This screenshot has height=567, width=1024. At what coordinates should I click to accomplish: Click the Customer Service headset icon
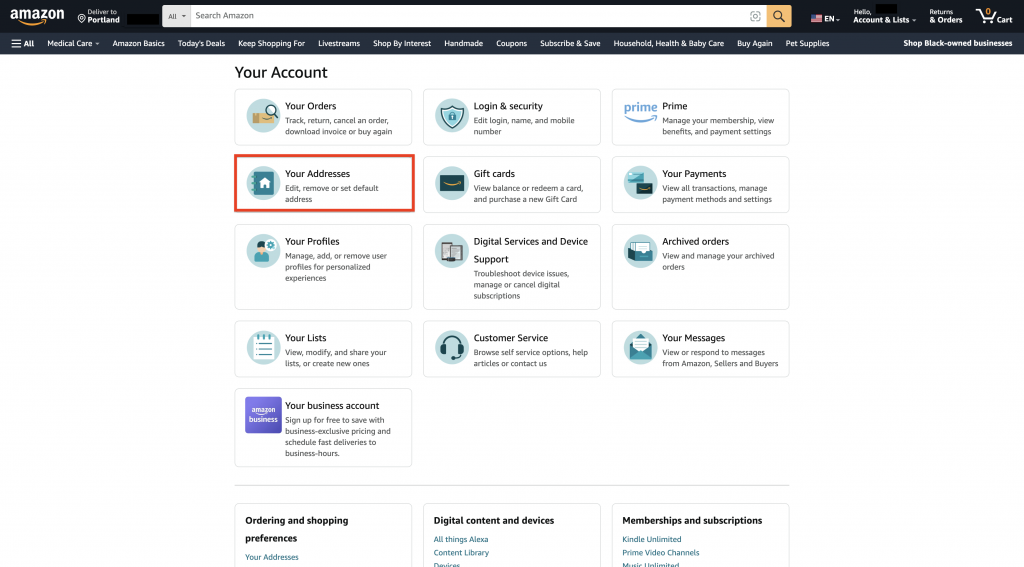tap(452, 348)
